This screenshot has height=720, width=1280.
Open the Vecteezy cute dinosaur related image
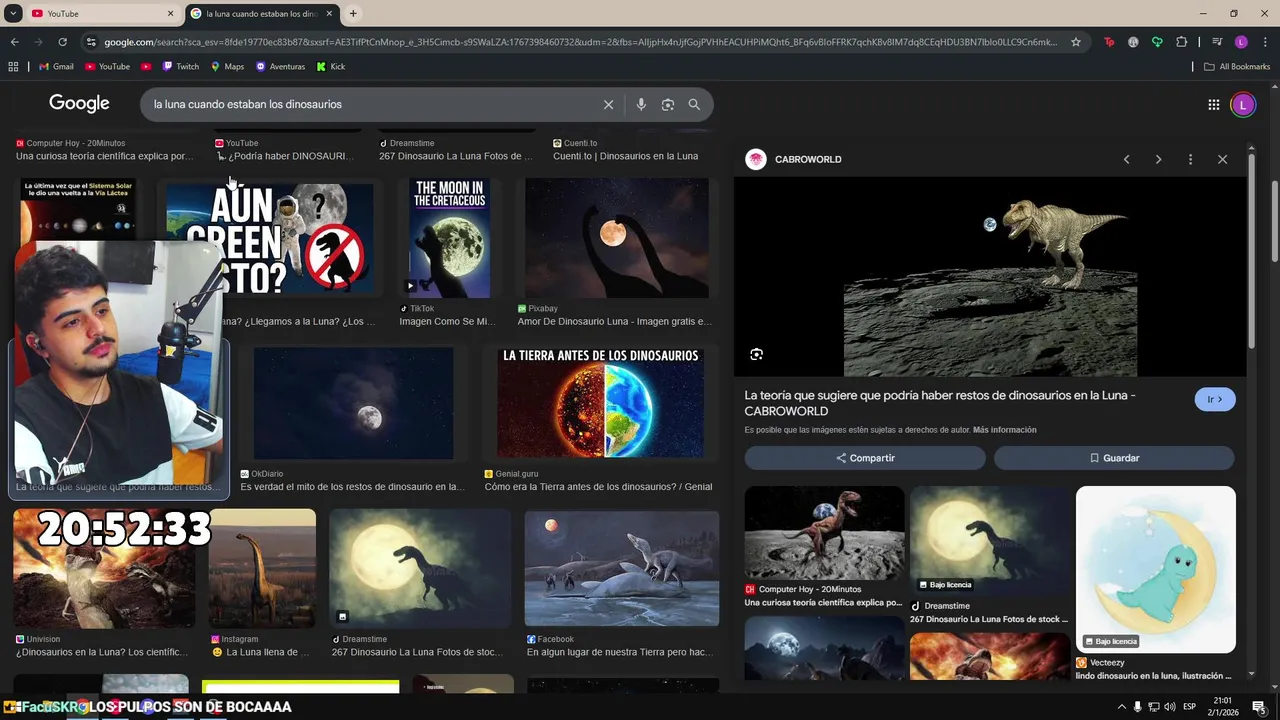pos(1156,569)
